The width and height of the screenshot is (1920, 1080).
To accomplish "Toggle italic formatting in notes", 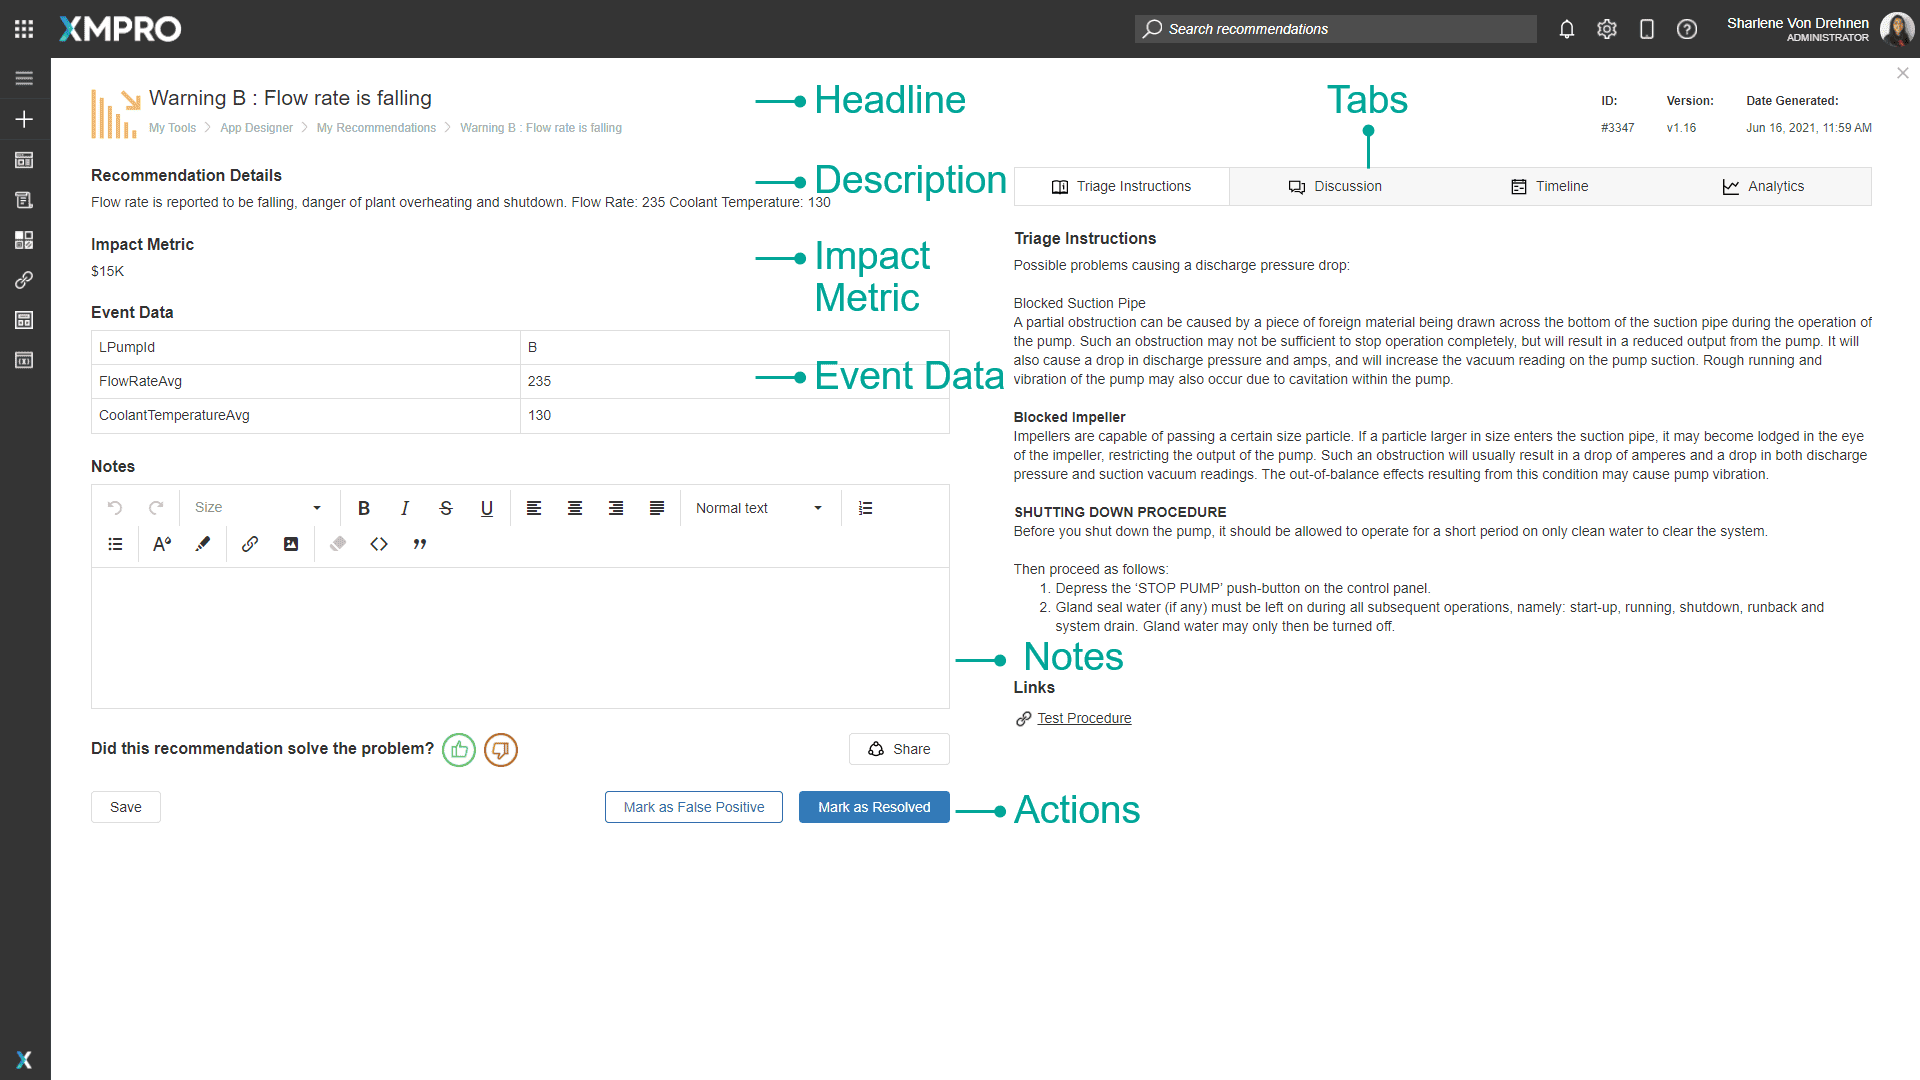I will [x=405, y=508].
